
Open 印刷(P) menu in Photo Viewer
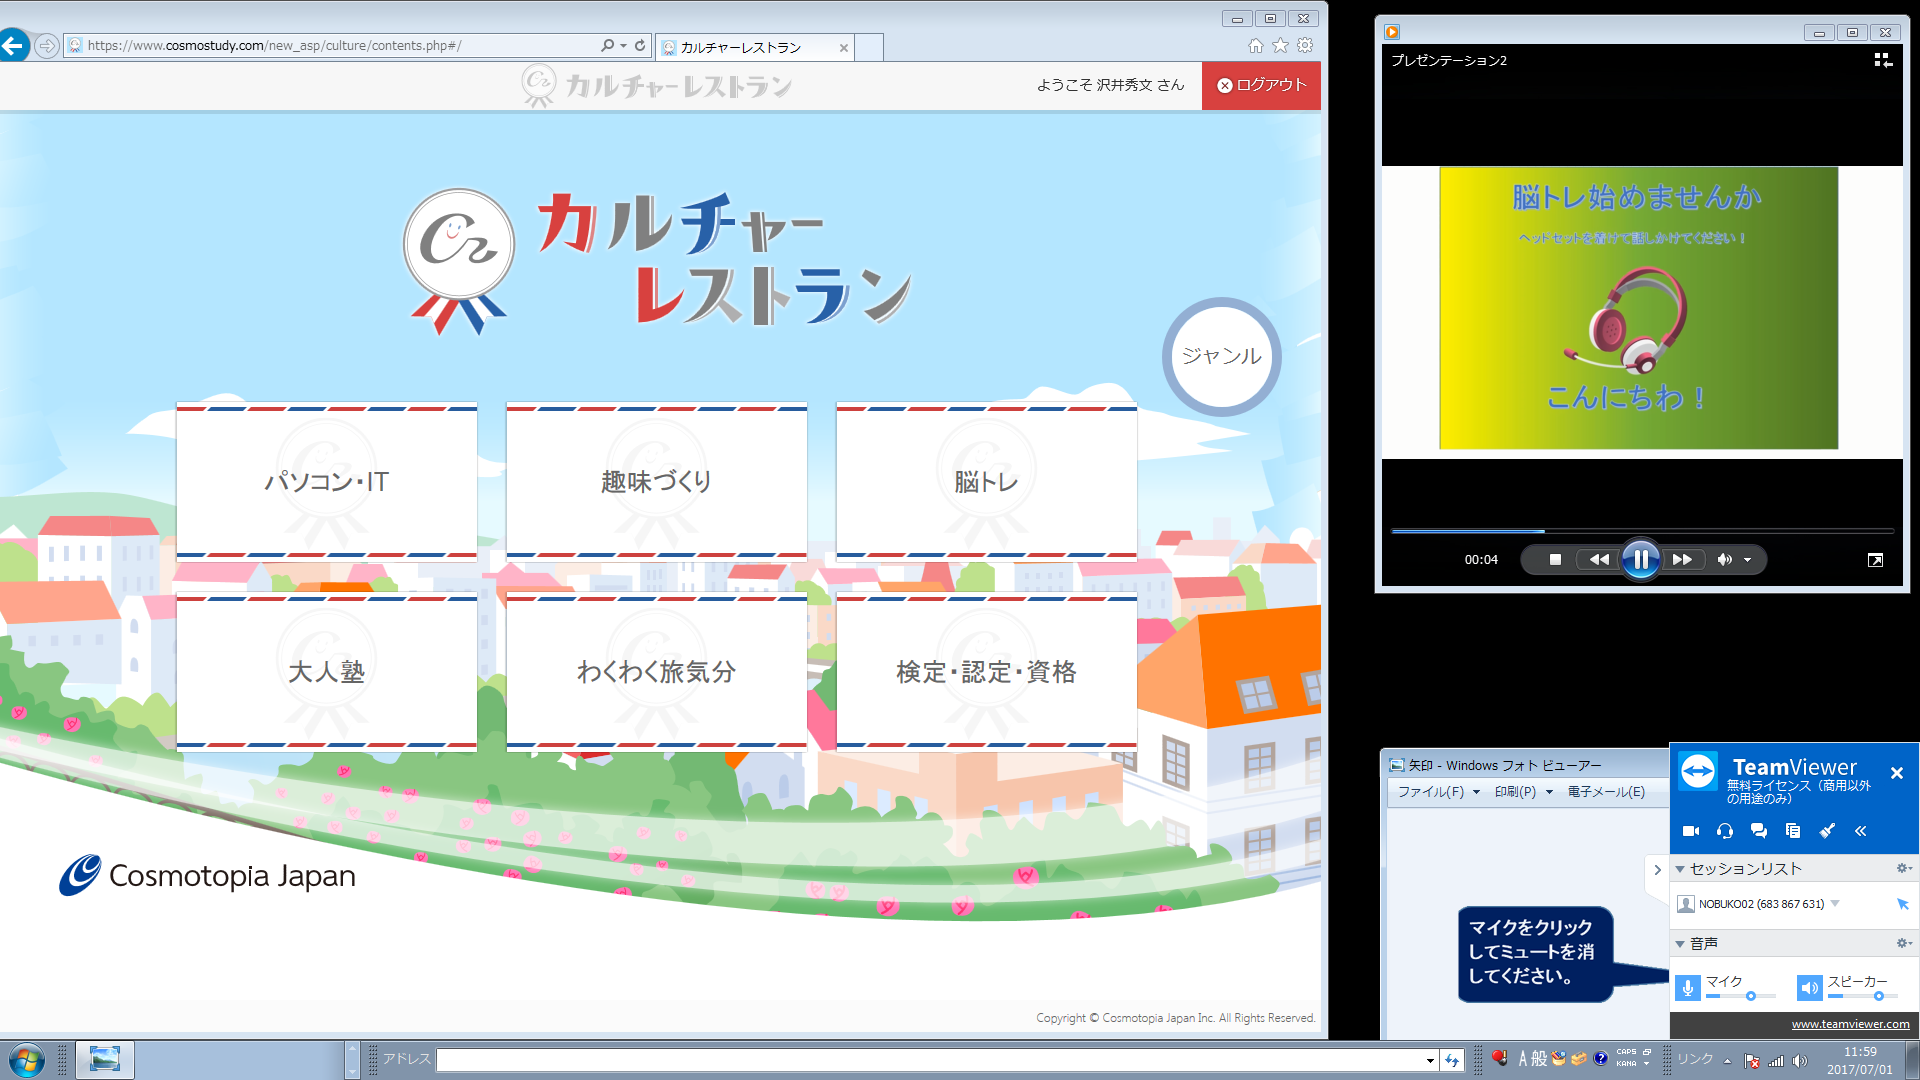[x=1523, y=792]
